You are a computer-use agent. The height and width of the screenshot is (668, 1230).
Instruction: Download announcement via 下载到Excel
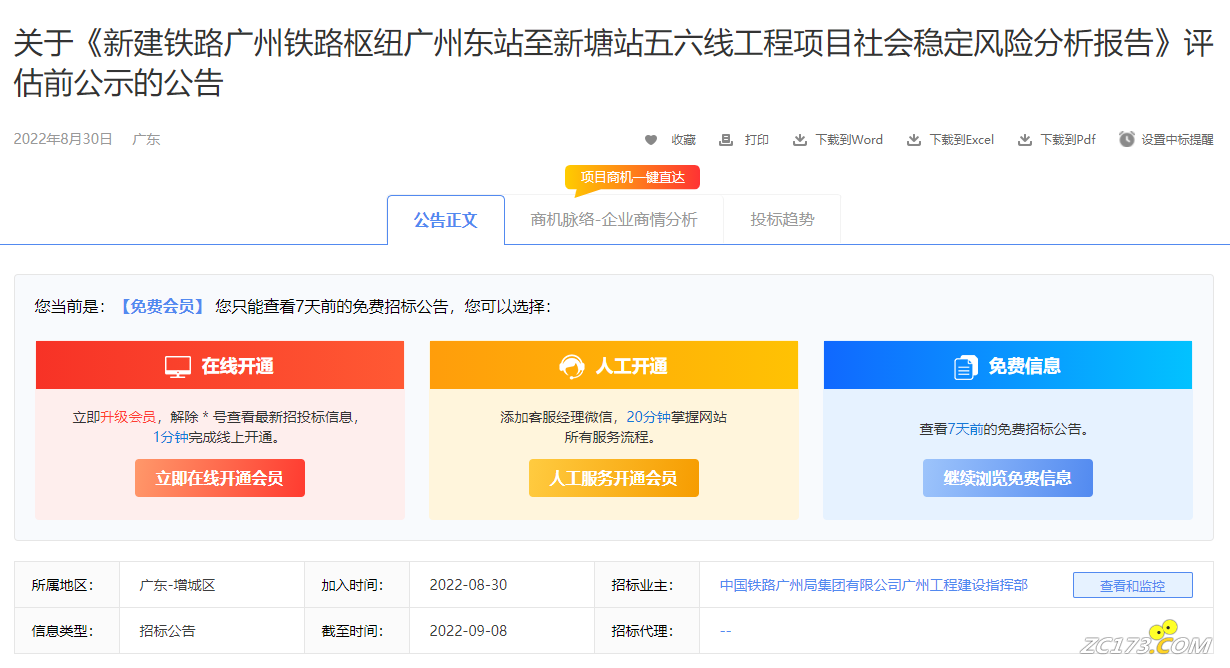[x=962, y=140]
